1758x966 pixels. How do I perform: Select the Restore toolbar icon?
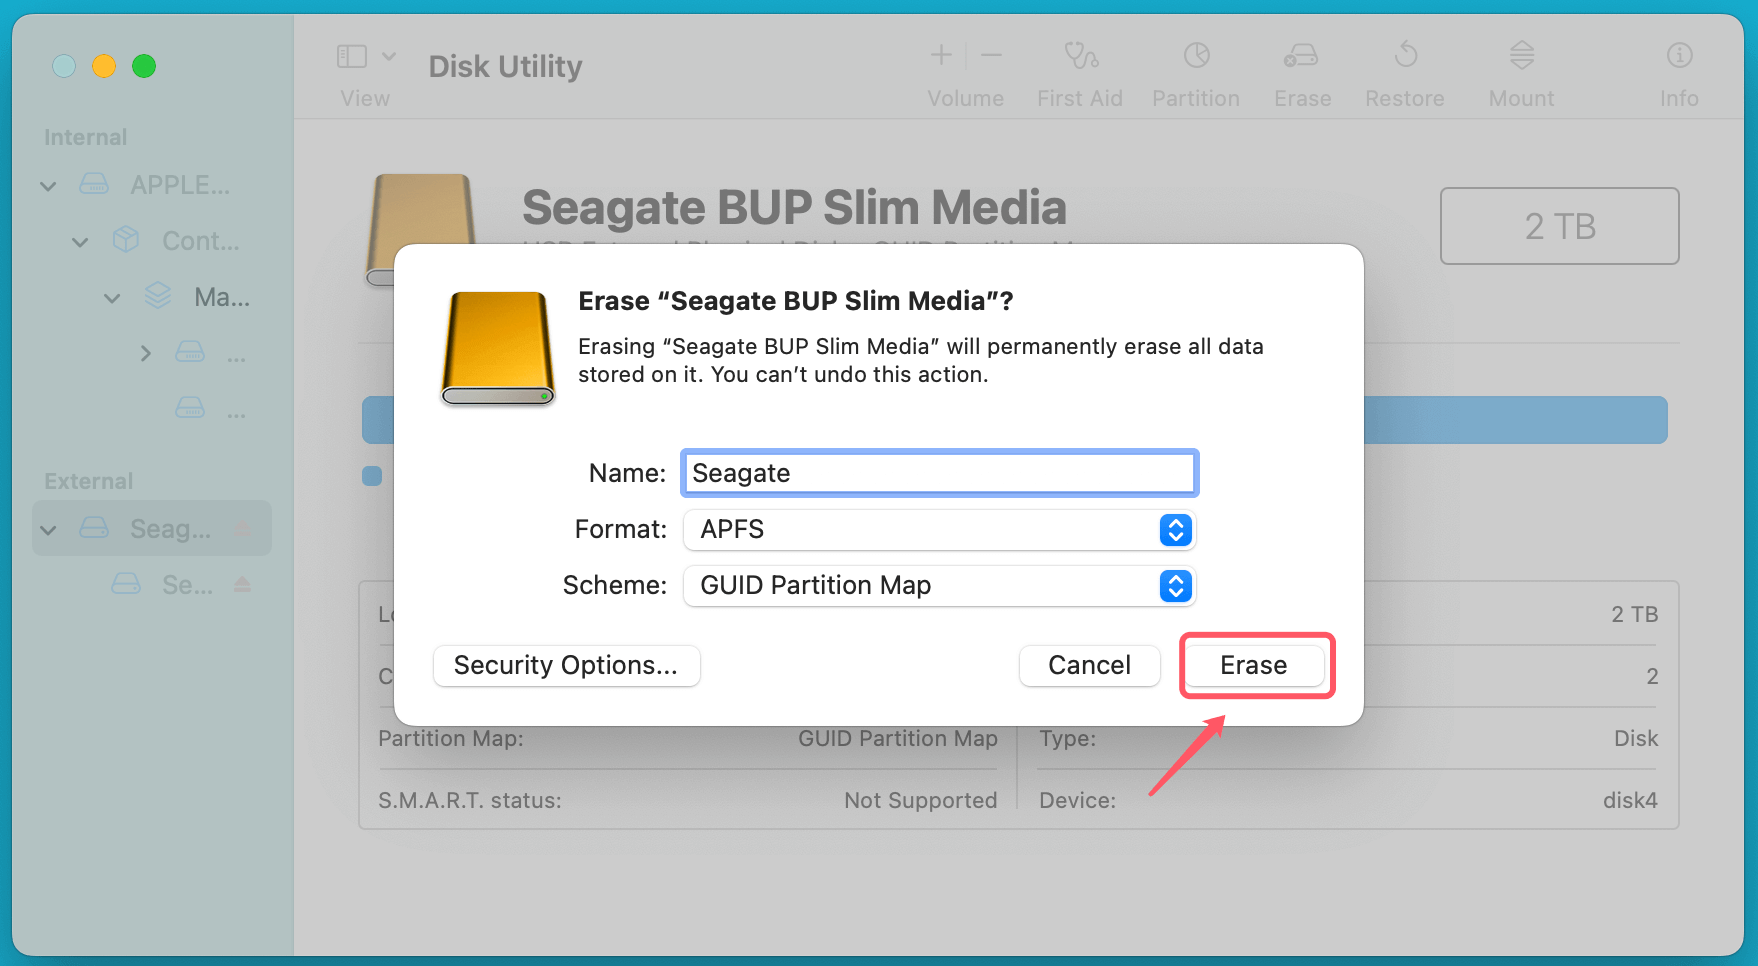1405,56
